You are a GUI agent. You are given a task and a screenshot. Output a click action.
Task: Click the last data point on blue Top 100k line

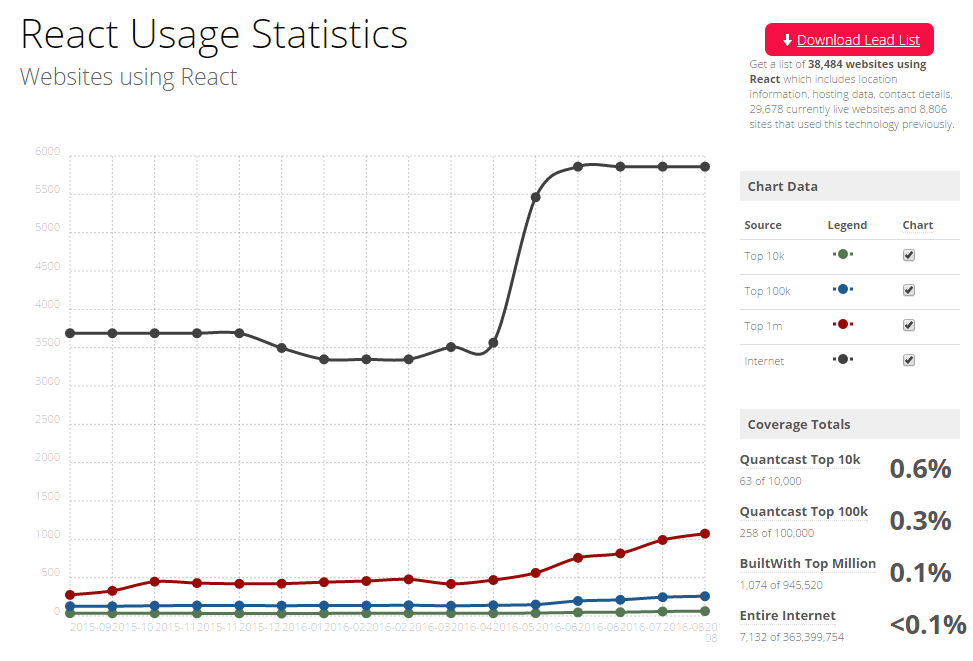click(705, 596)
